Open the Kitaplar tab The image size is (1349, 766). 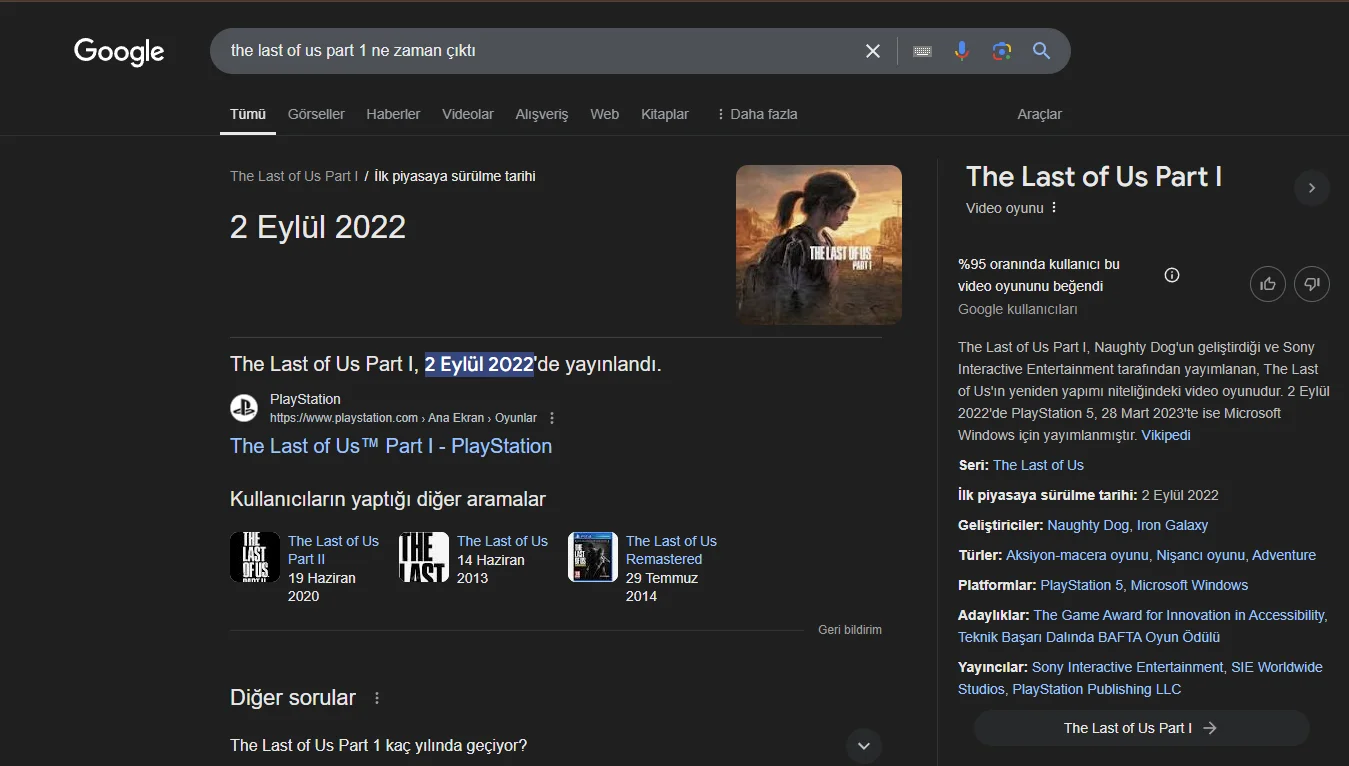tap(665, 114)
